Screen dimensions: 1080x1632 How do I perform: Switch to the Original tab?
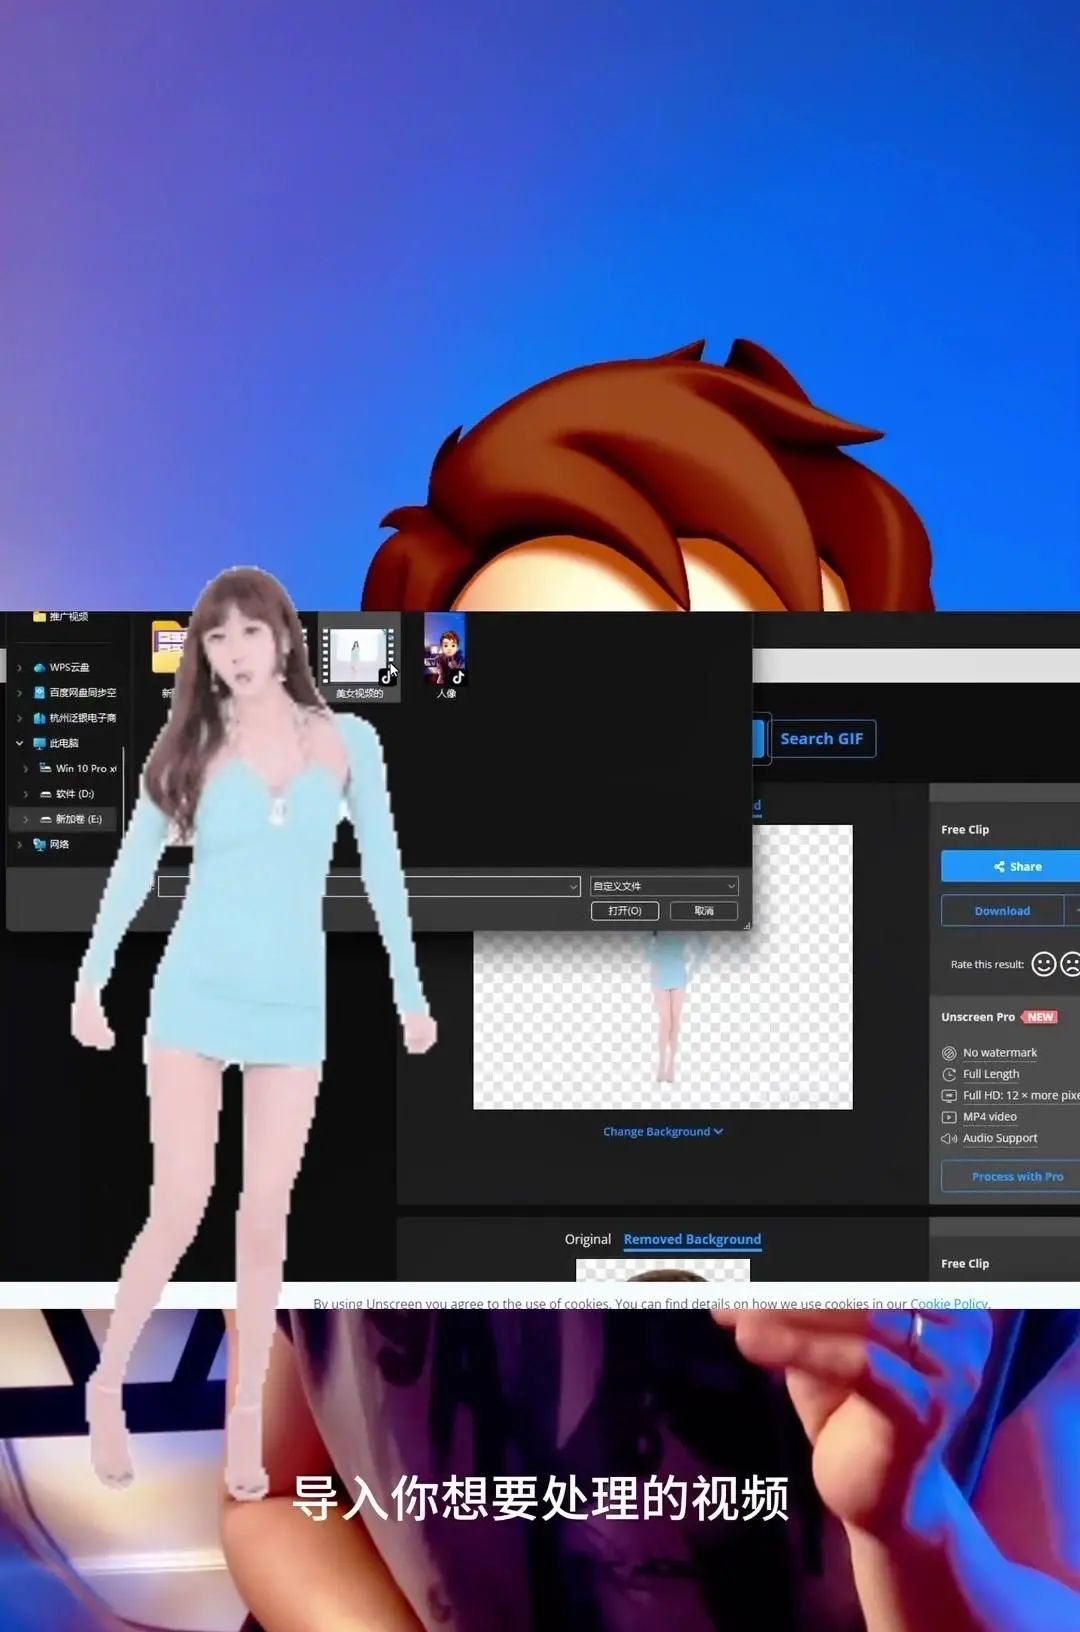click(587, 1239)
